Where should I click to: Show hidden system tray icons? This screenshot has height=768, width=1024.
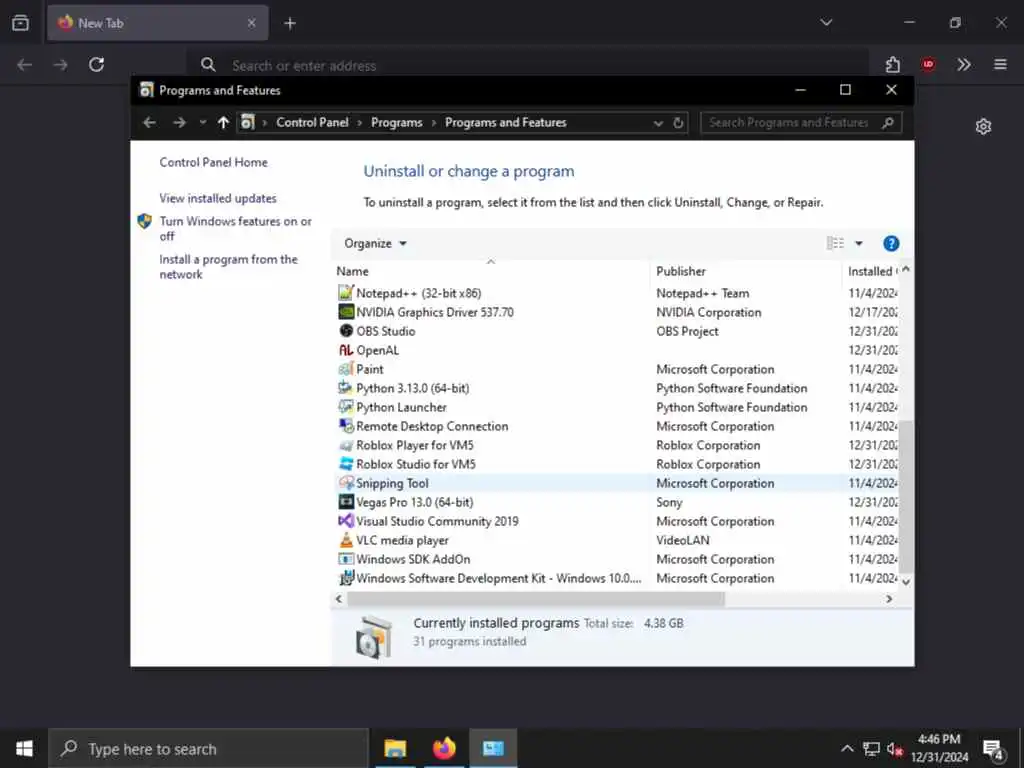[x=846, y=748]
